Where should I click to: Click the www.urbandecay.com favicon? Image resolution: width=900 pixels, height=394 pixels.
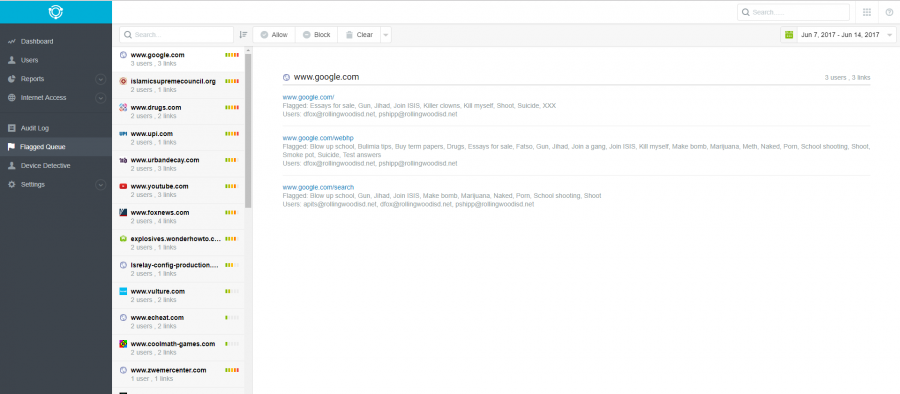[x=123, y=160]
